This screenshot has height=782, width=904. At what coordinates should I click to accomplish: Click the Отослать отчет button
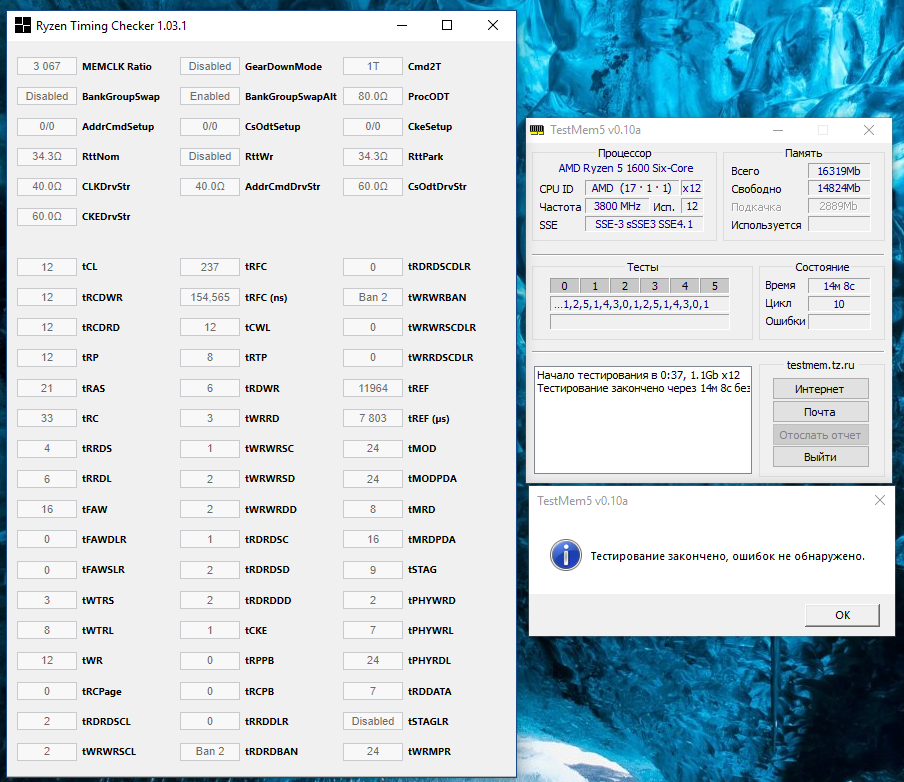pos(820,435)
